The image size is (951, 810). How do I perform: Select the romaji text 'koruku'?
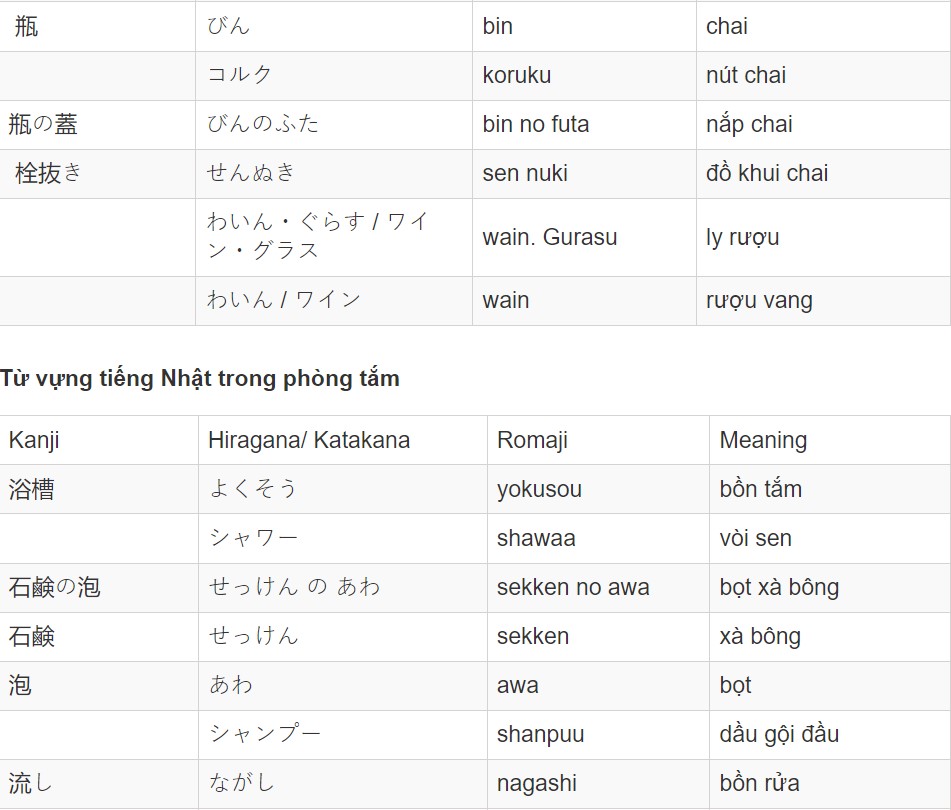(517, 76)
